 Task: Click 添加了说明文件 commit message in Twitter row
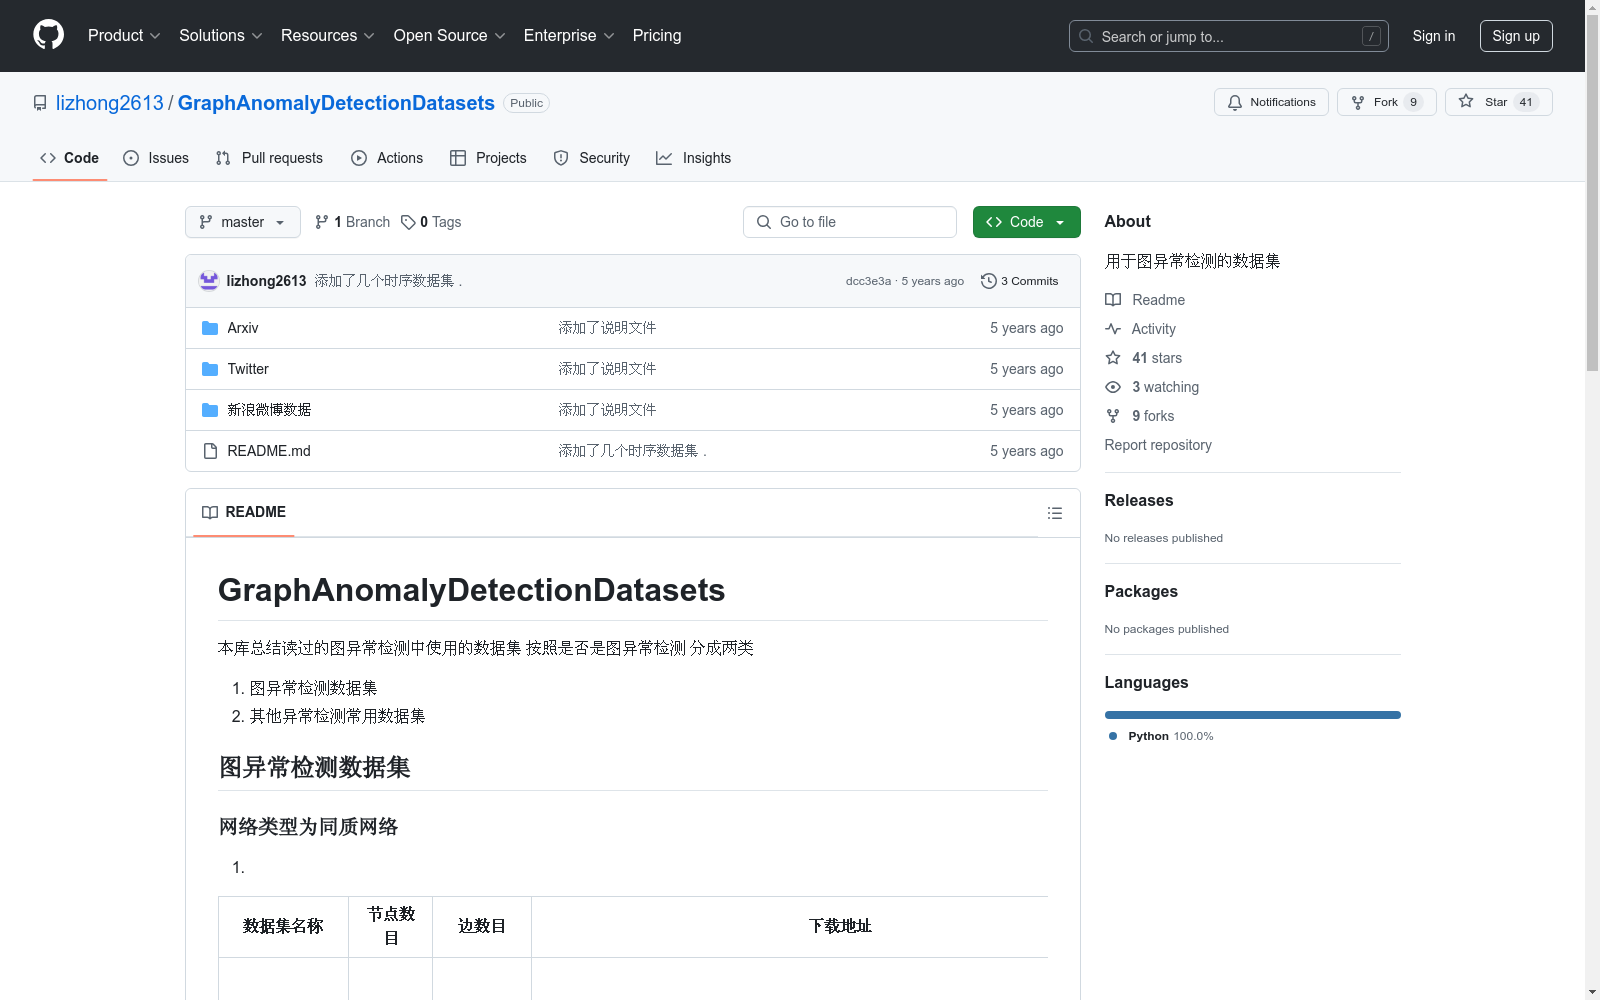pos(607,369)
